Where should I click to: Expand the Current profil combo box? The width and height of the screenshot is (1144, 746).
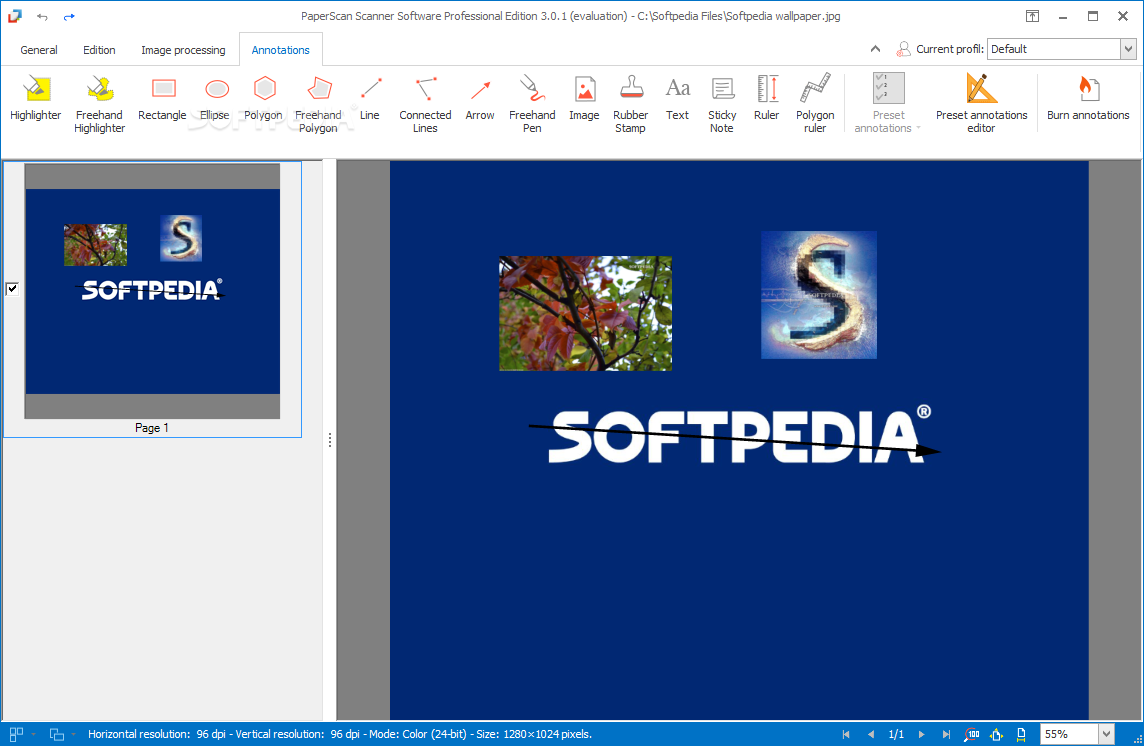[x=1128, y=49]
